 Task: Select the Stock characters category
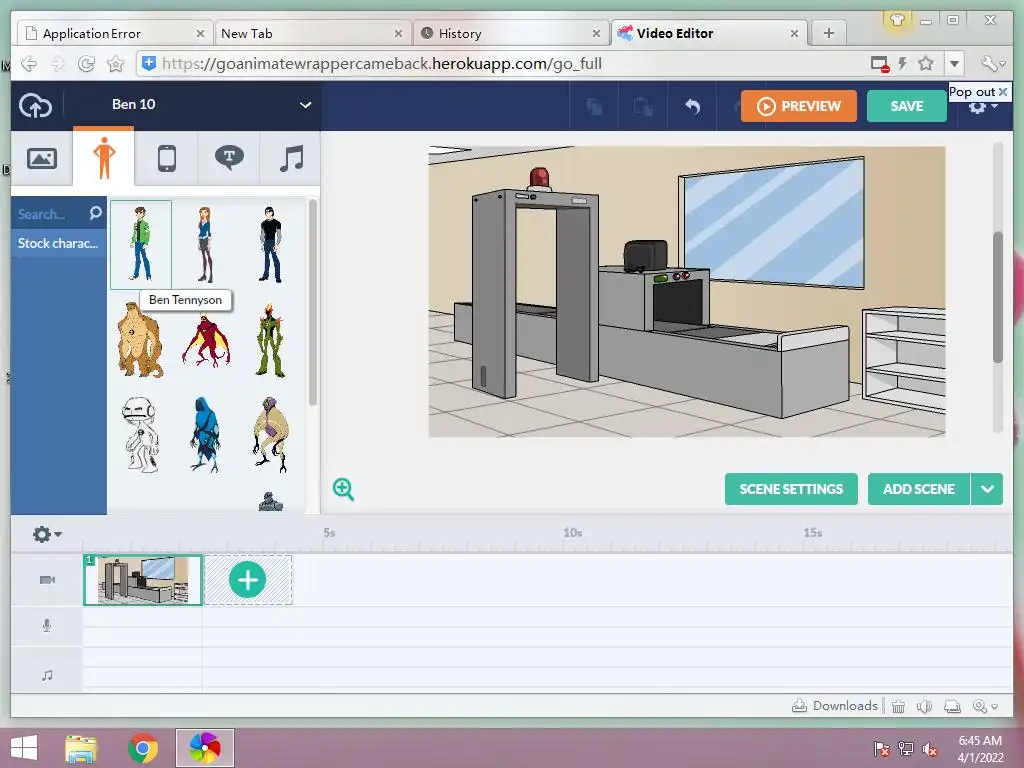[x=58, y=243]
